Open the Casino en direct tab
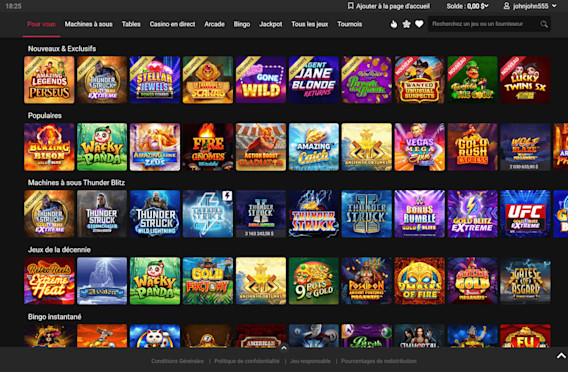 coord(172,24)
